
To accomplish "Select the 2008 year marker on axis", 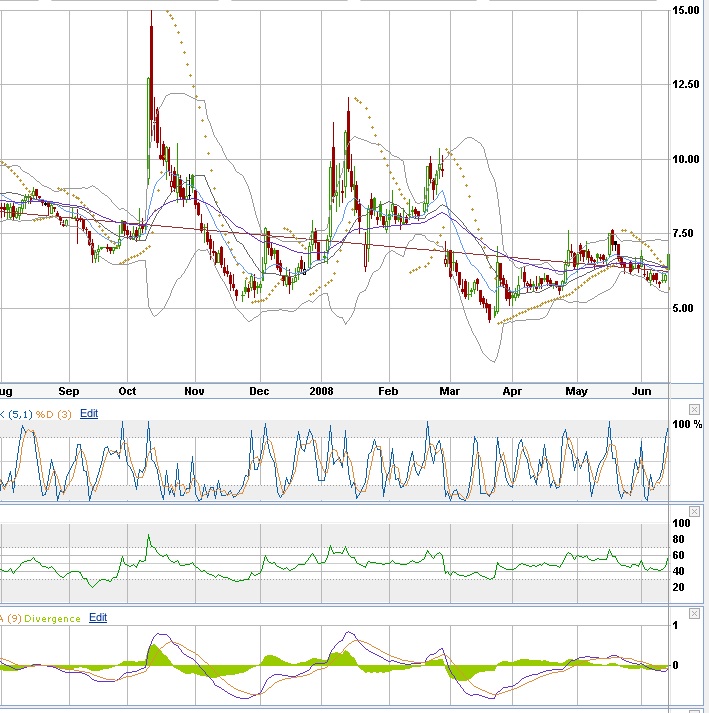I will click(x=322, y=391).
